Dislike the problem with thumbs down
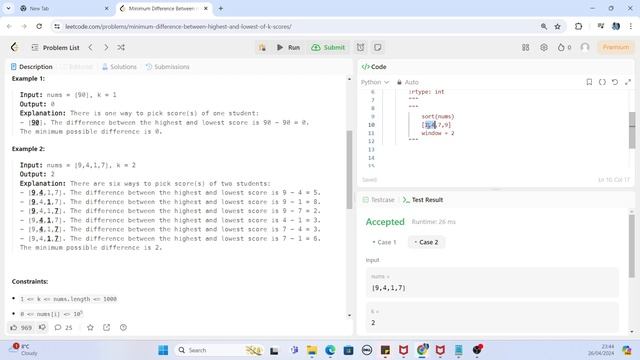Screen dimensions: 640x360 point(42,327)
